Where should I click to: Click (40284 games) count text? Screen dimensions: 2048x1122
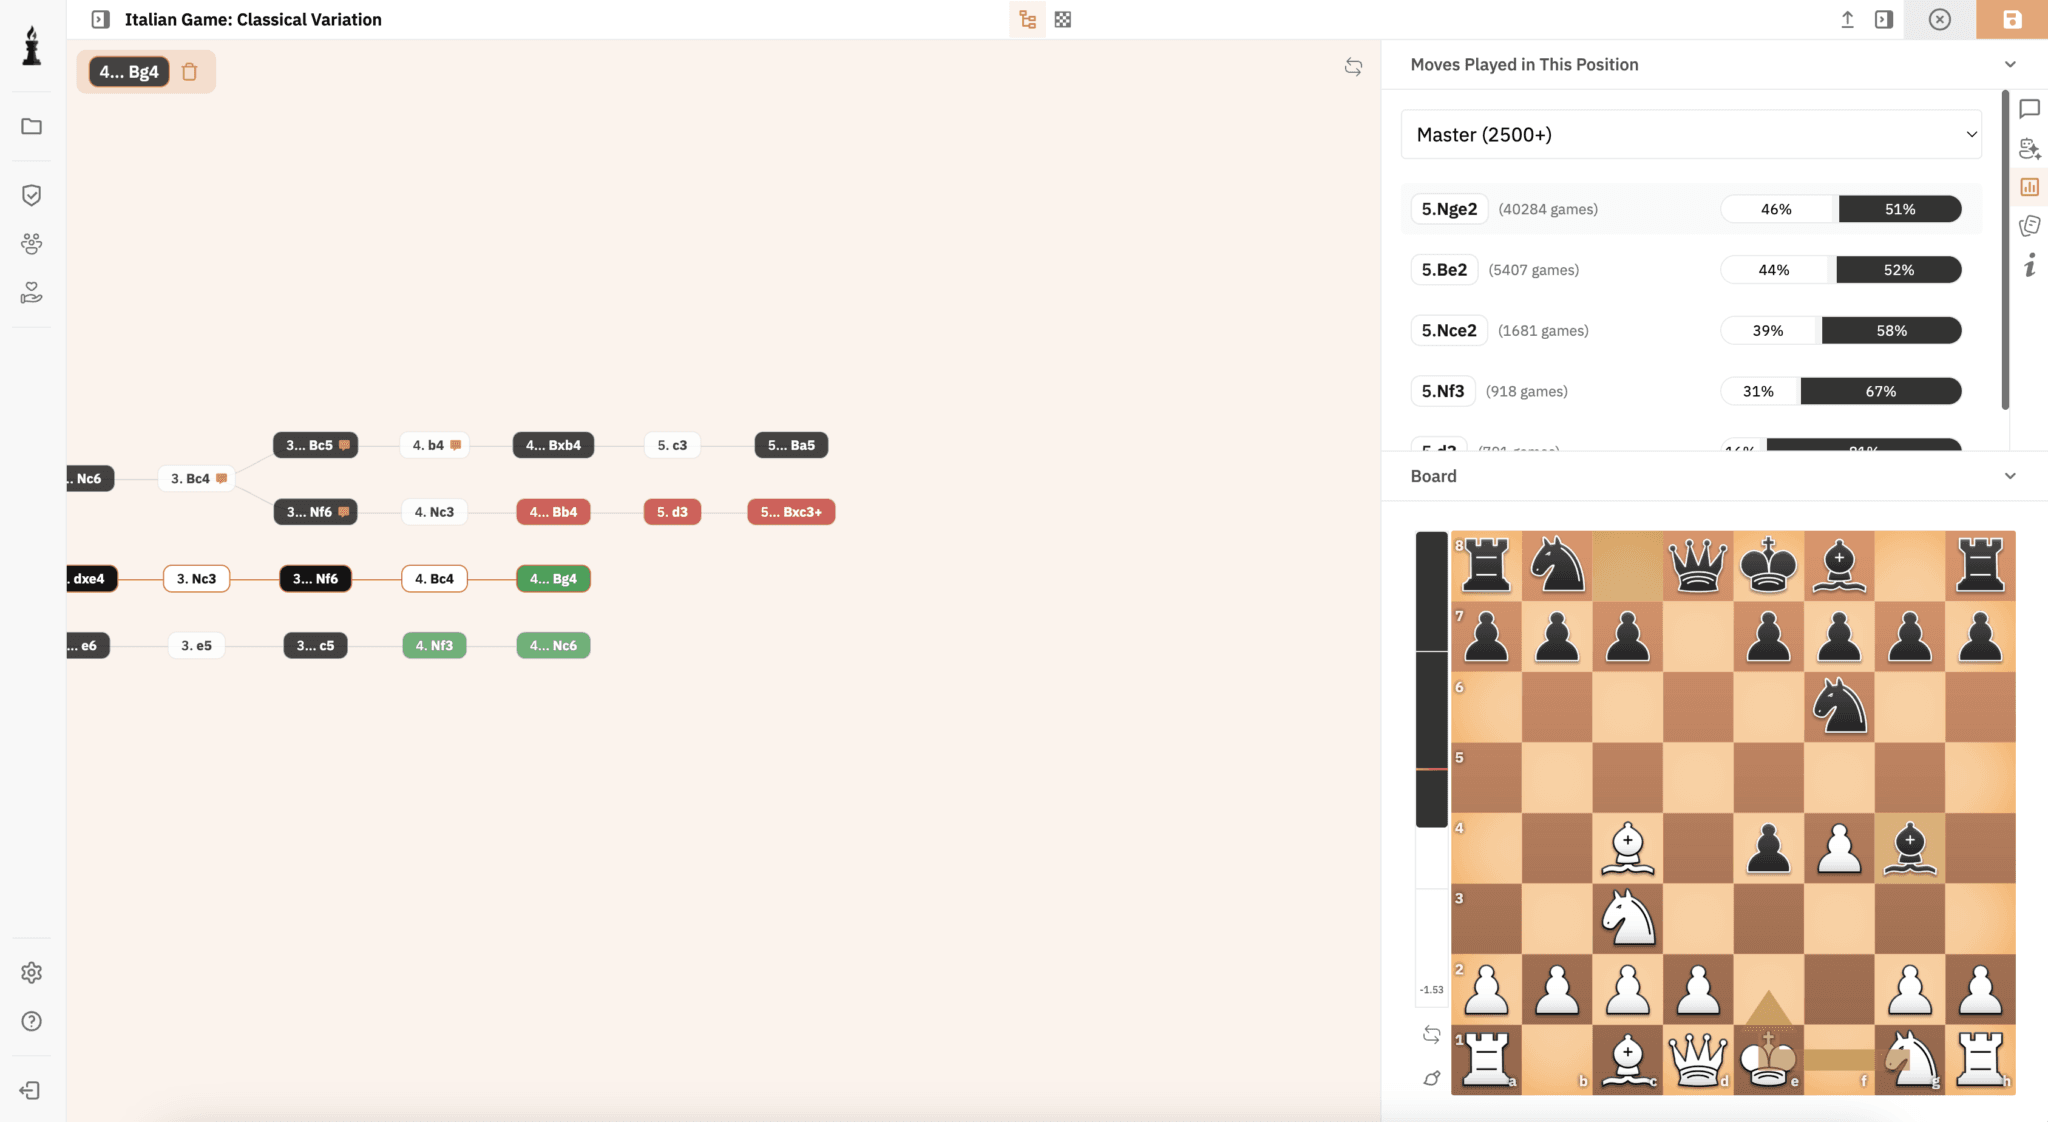[x=1548, y=209]
